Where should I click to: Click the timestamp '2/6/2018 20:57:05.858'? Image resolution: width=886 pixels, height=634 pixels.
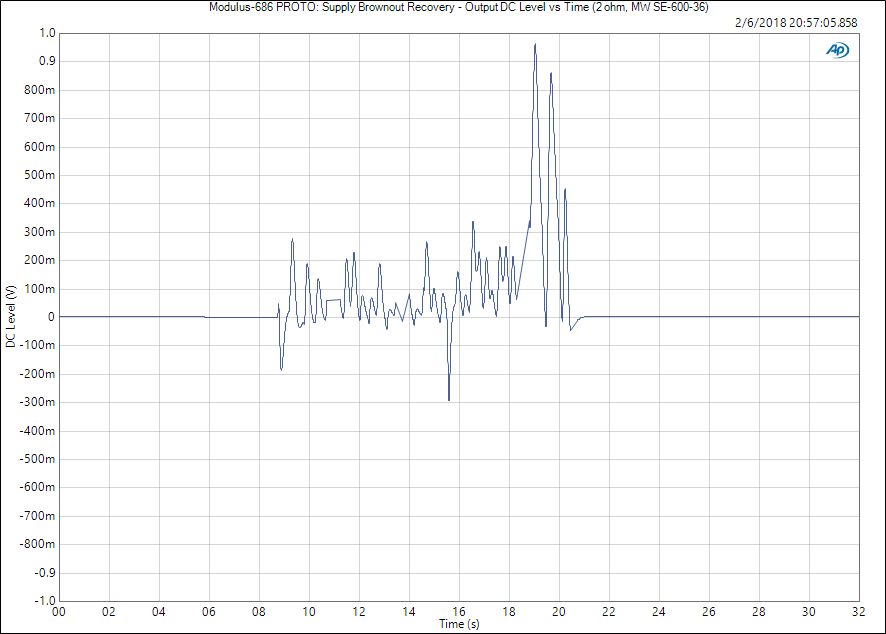pos(796,23)
